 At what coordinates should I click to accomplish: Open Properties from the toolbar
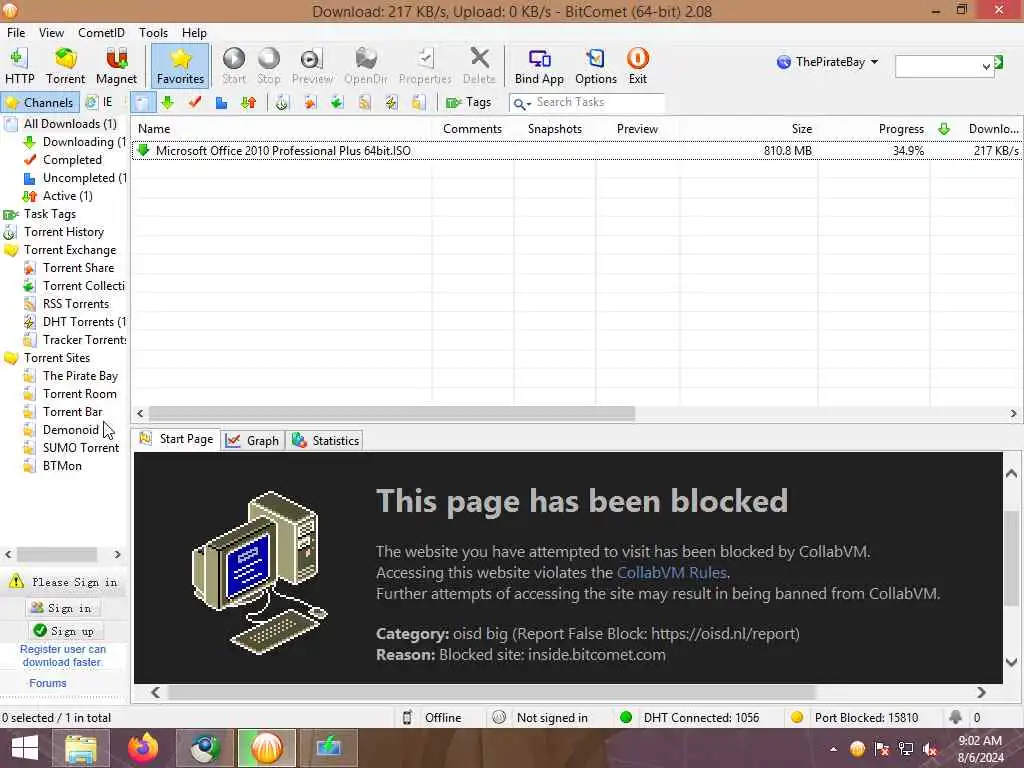click(425, 66)
